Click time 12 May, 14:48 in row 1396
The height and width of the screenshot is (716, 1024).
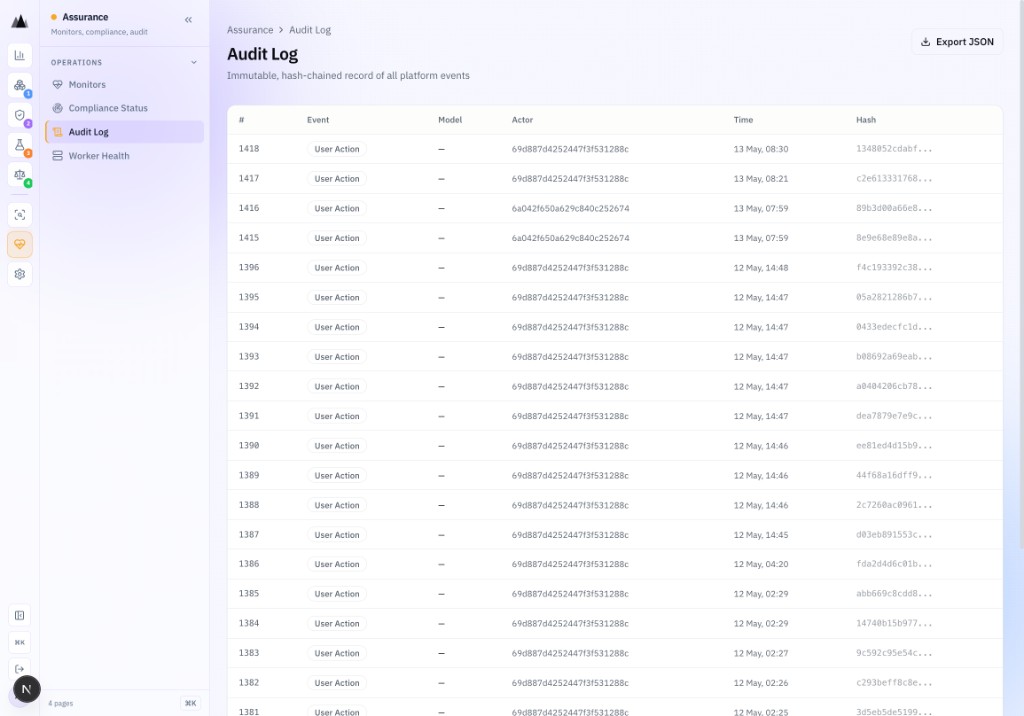point(761,268)
